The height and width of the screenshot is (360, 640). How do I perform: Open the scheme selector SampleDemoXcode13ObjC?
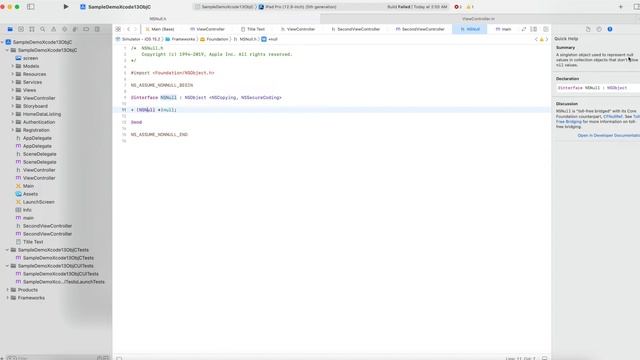224,7
